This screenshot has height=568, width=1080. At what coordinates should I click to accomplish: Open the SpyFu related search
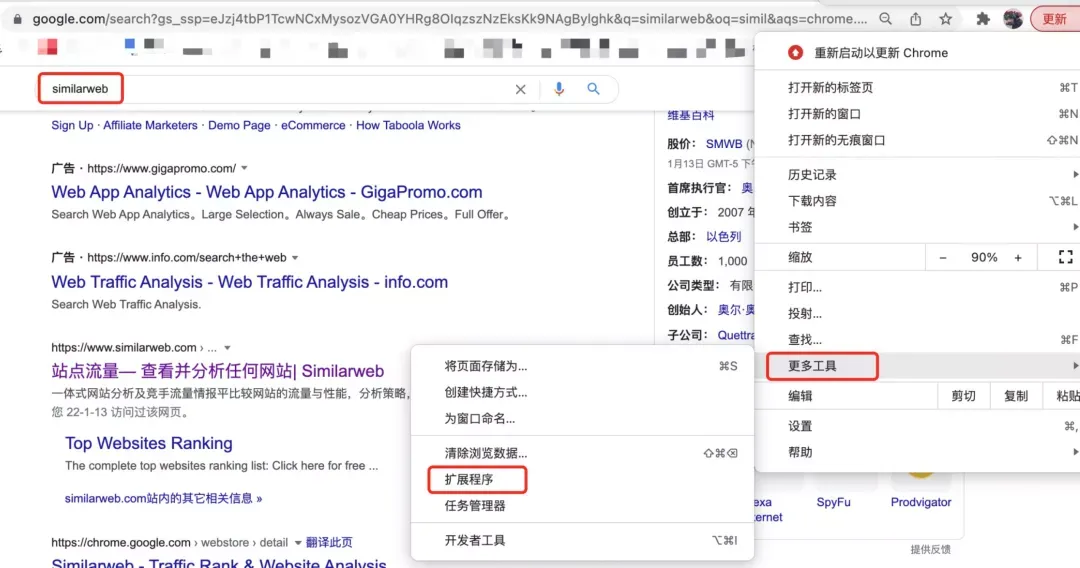[833, 503]
